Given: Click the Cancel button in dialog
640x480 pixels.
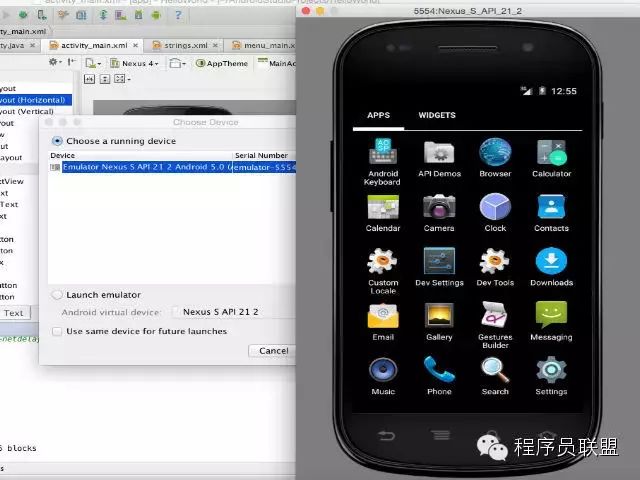Looking at the screenshot, I should 273,351.
